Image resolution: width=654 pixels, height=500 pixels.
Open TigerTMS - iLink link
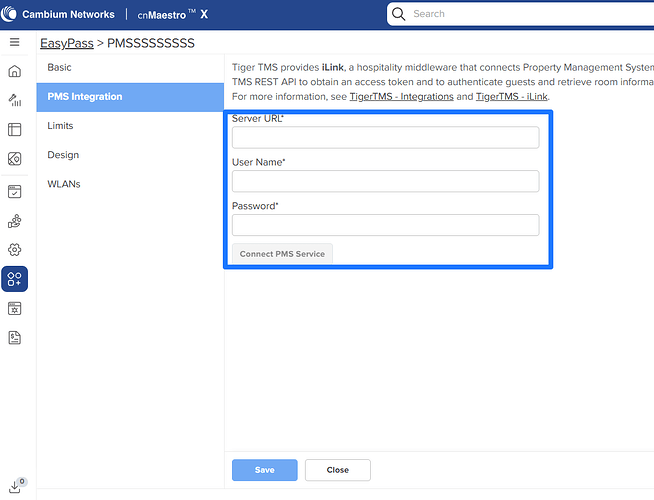pos(511,97)
